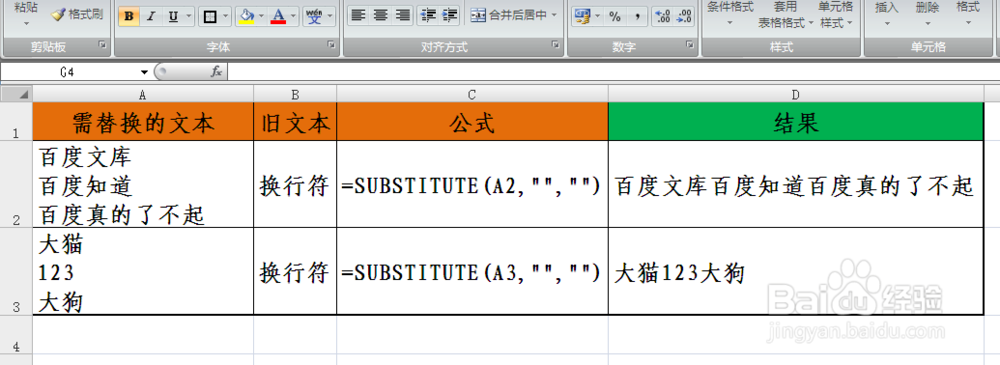Increase decimal places icon
The image size is (1000, 365).
[663, 17]
